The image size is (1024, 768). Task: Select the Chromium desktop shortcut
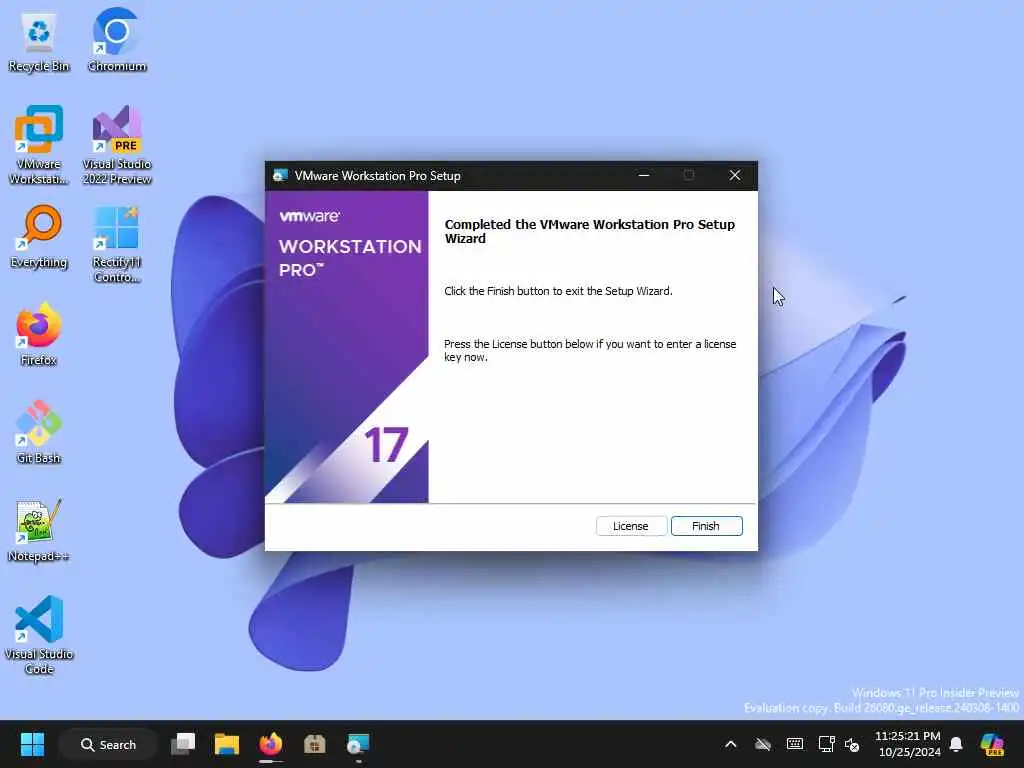point(117,41)
